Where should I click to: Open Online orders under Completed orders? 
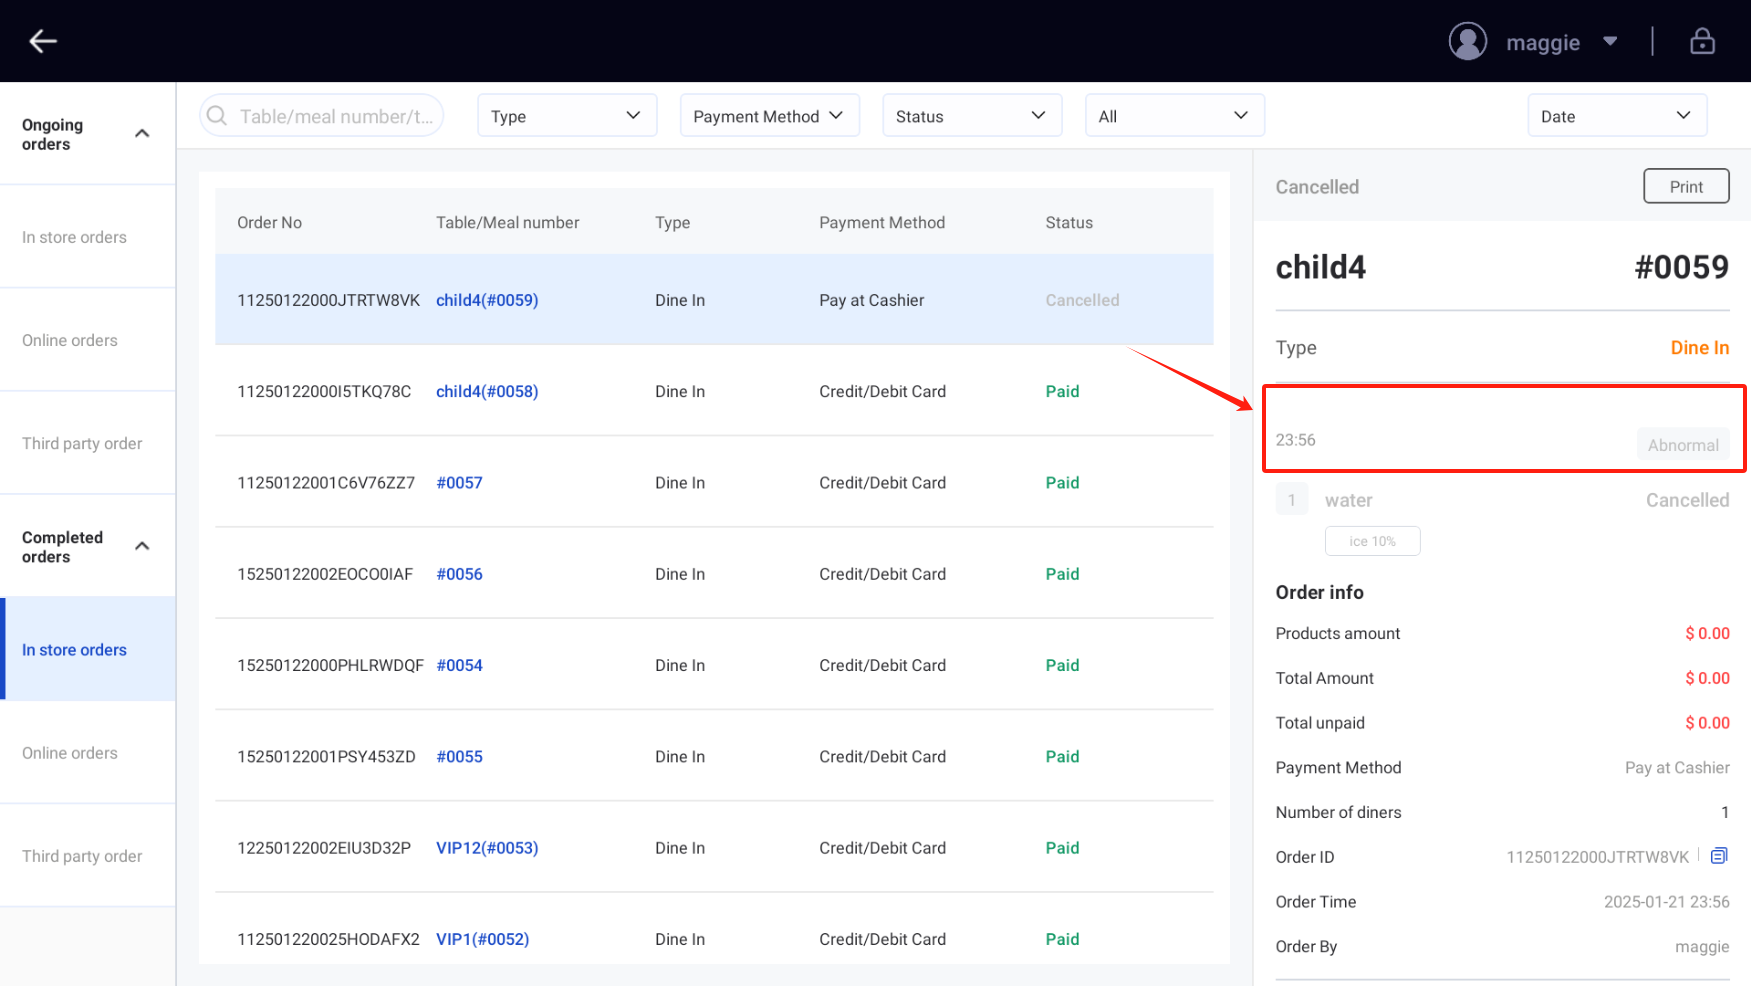pyautogui.click(x=88, y=752)
